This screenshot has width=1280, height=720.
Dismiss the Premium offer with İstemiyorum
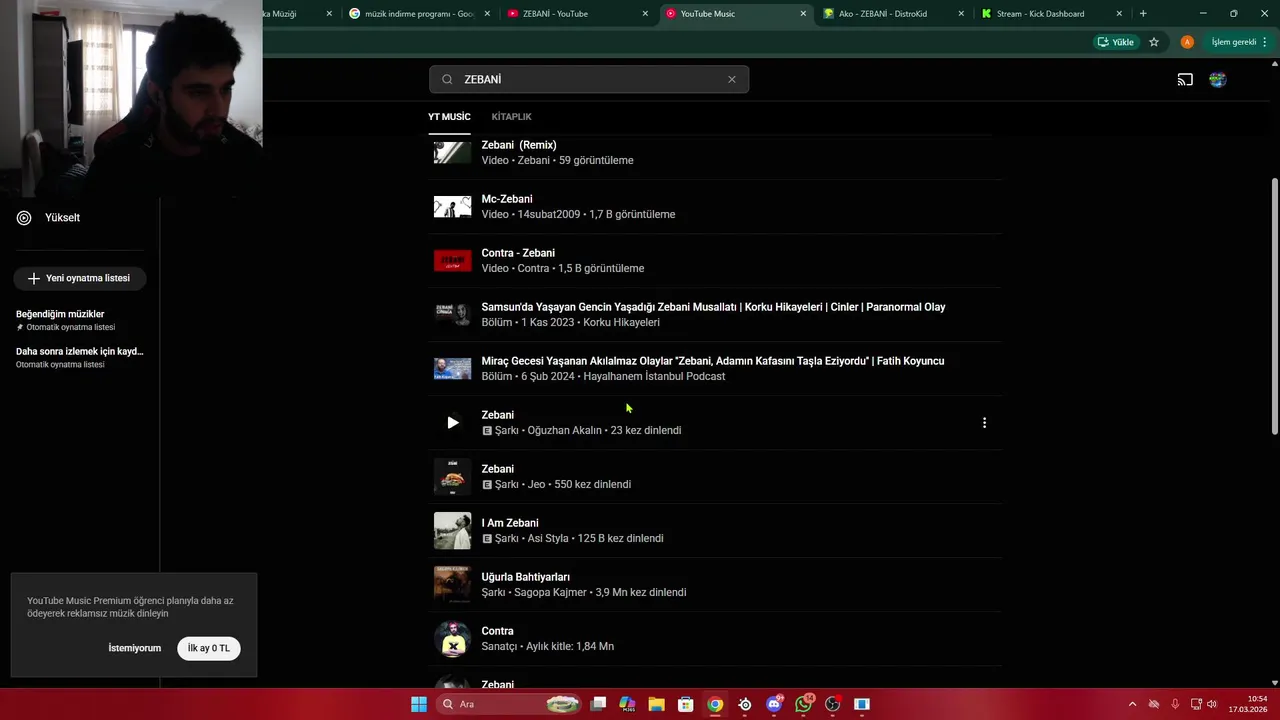click(134, 648)
